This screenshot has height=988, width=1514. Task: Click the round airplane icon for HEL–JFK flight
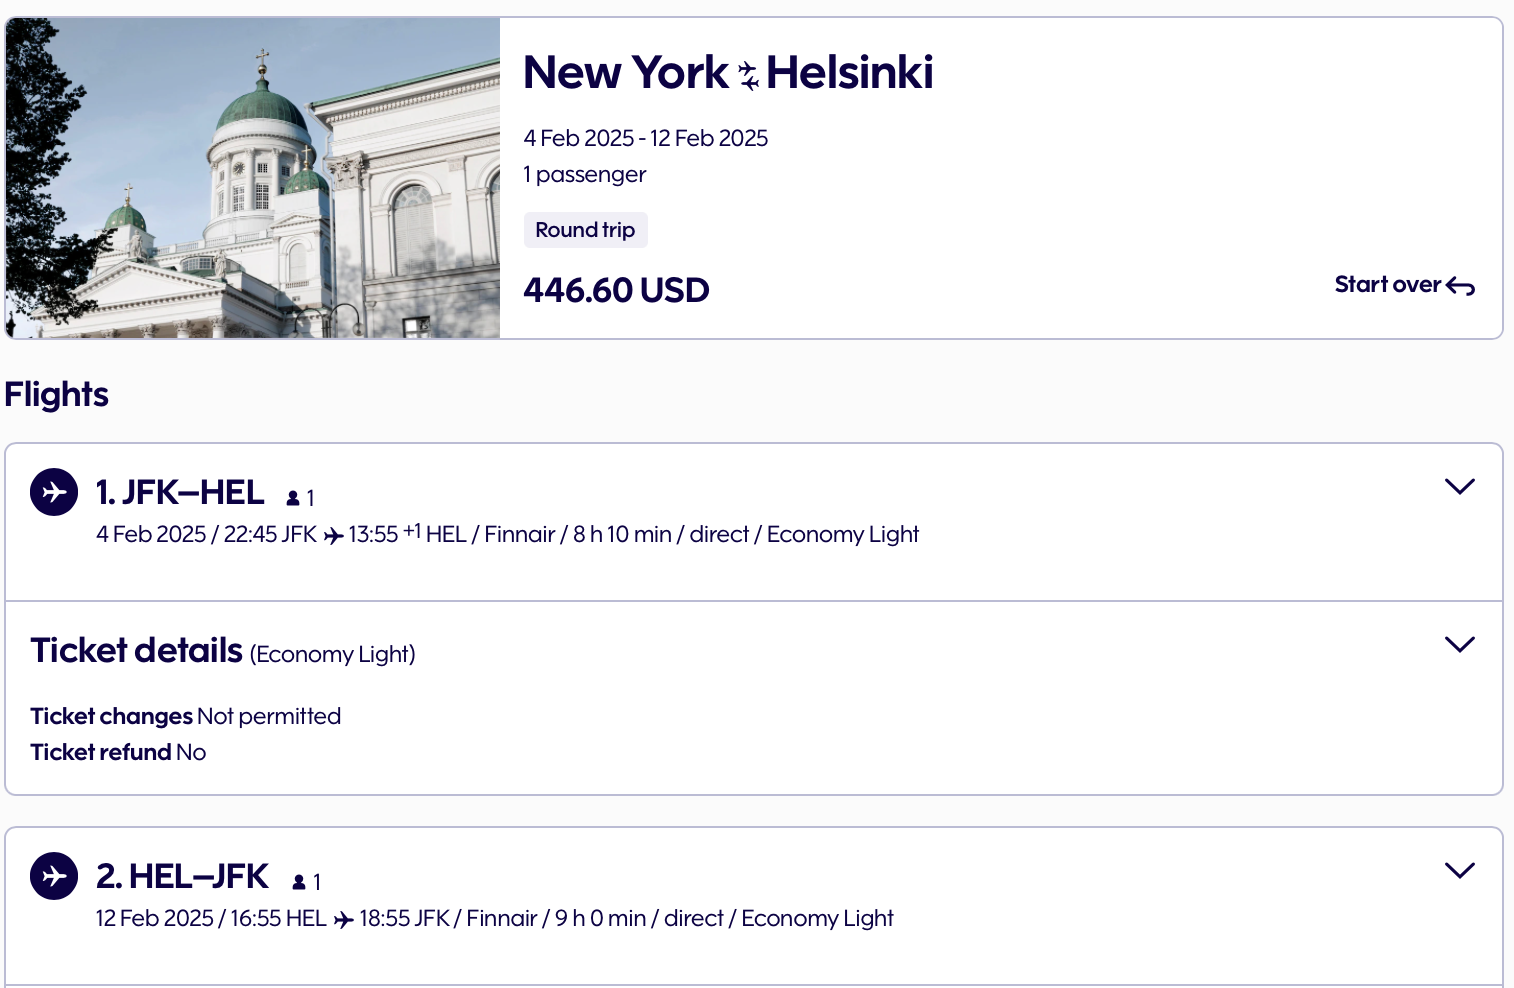click(54, 876)
